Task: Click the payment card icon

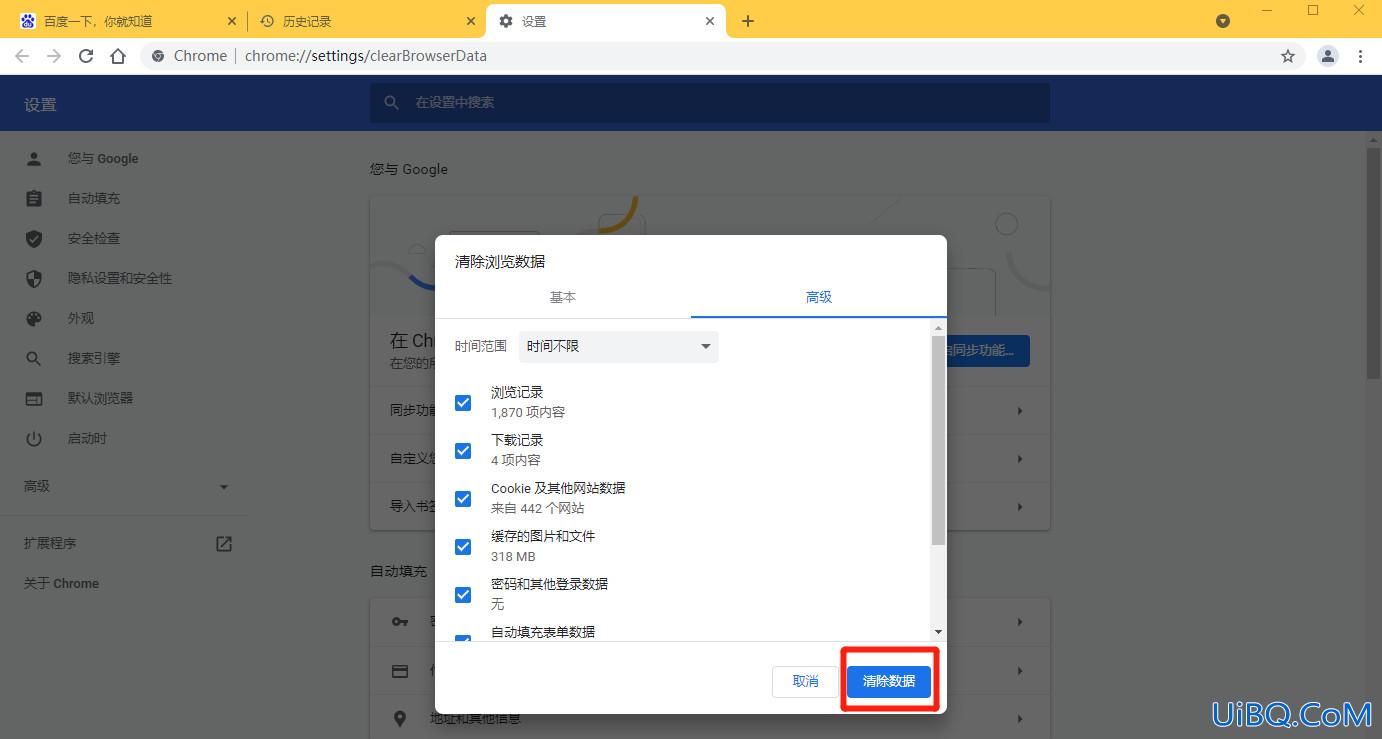Action: pyautogui.click(x=400, y=671)
